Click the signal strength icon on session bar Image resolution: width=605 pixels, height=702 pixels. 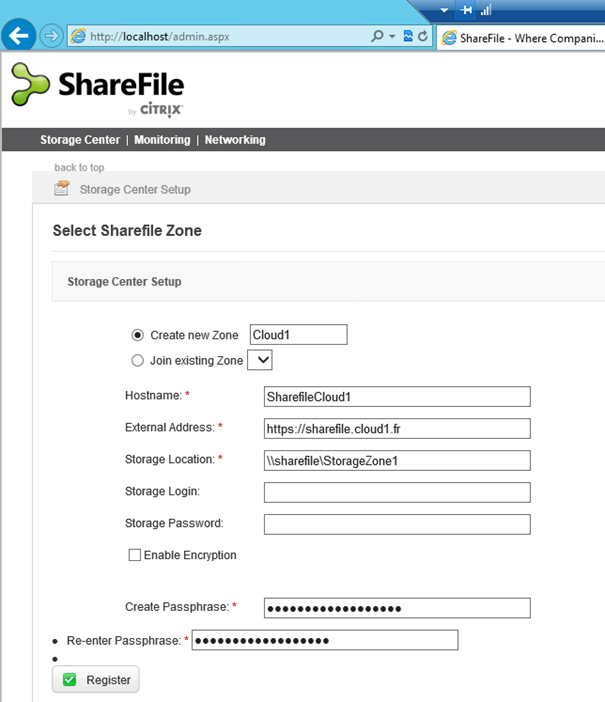[x=486, y=10]
